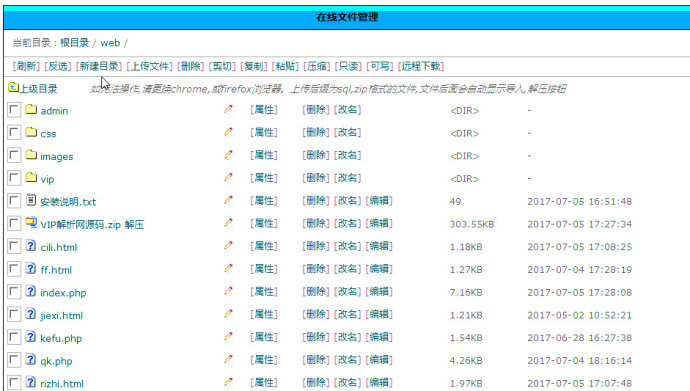Click the kefu.php file icon
Image resolution: width=690 pixels, height=391 pixels.
click(30, 336)
